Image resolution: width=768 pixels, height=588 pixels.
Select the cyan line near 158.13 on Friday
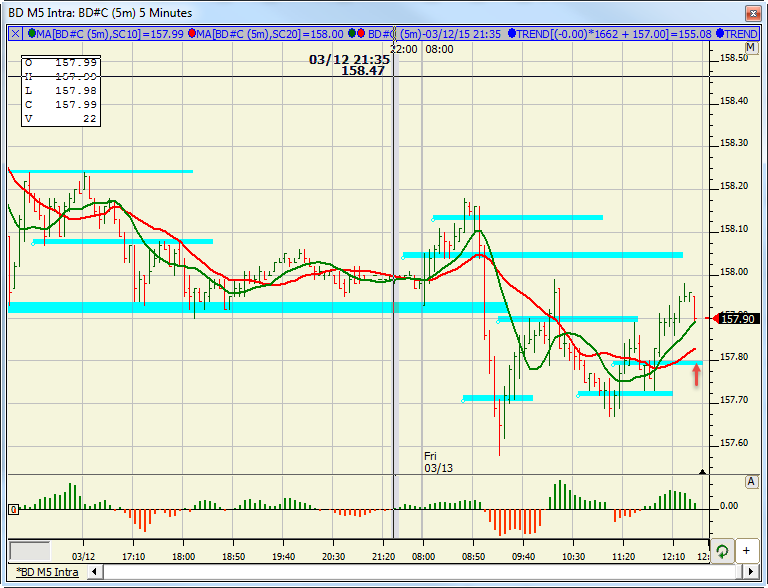tap(518, 218)
